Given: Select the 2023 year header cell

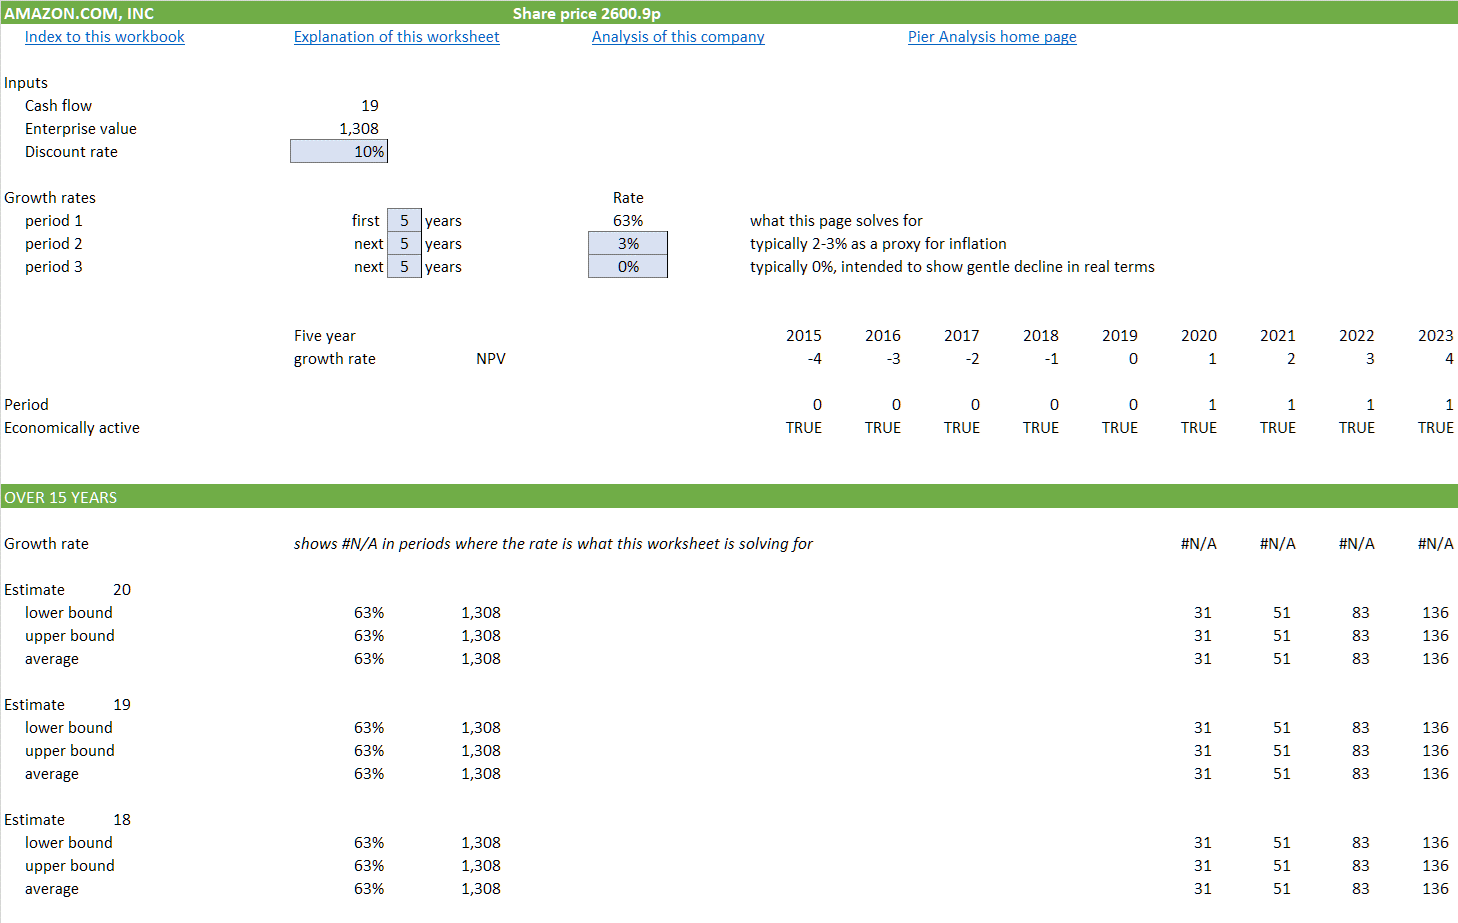Looking at the screenshot, I should [x=1436, y=335].
